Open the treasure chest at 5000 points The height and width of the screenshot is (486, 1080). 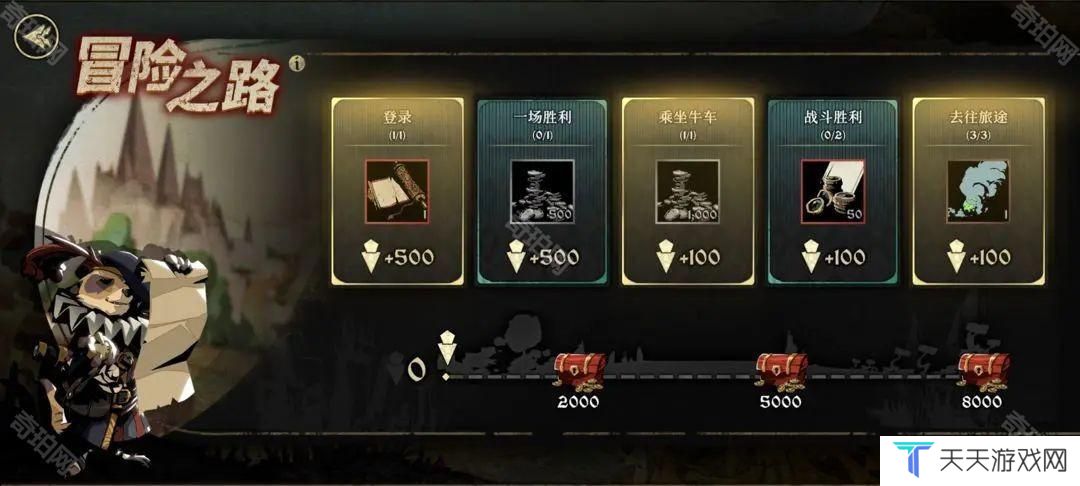(781, 372)
